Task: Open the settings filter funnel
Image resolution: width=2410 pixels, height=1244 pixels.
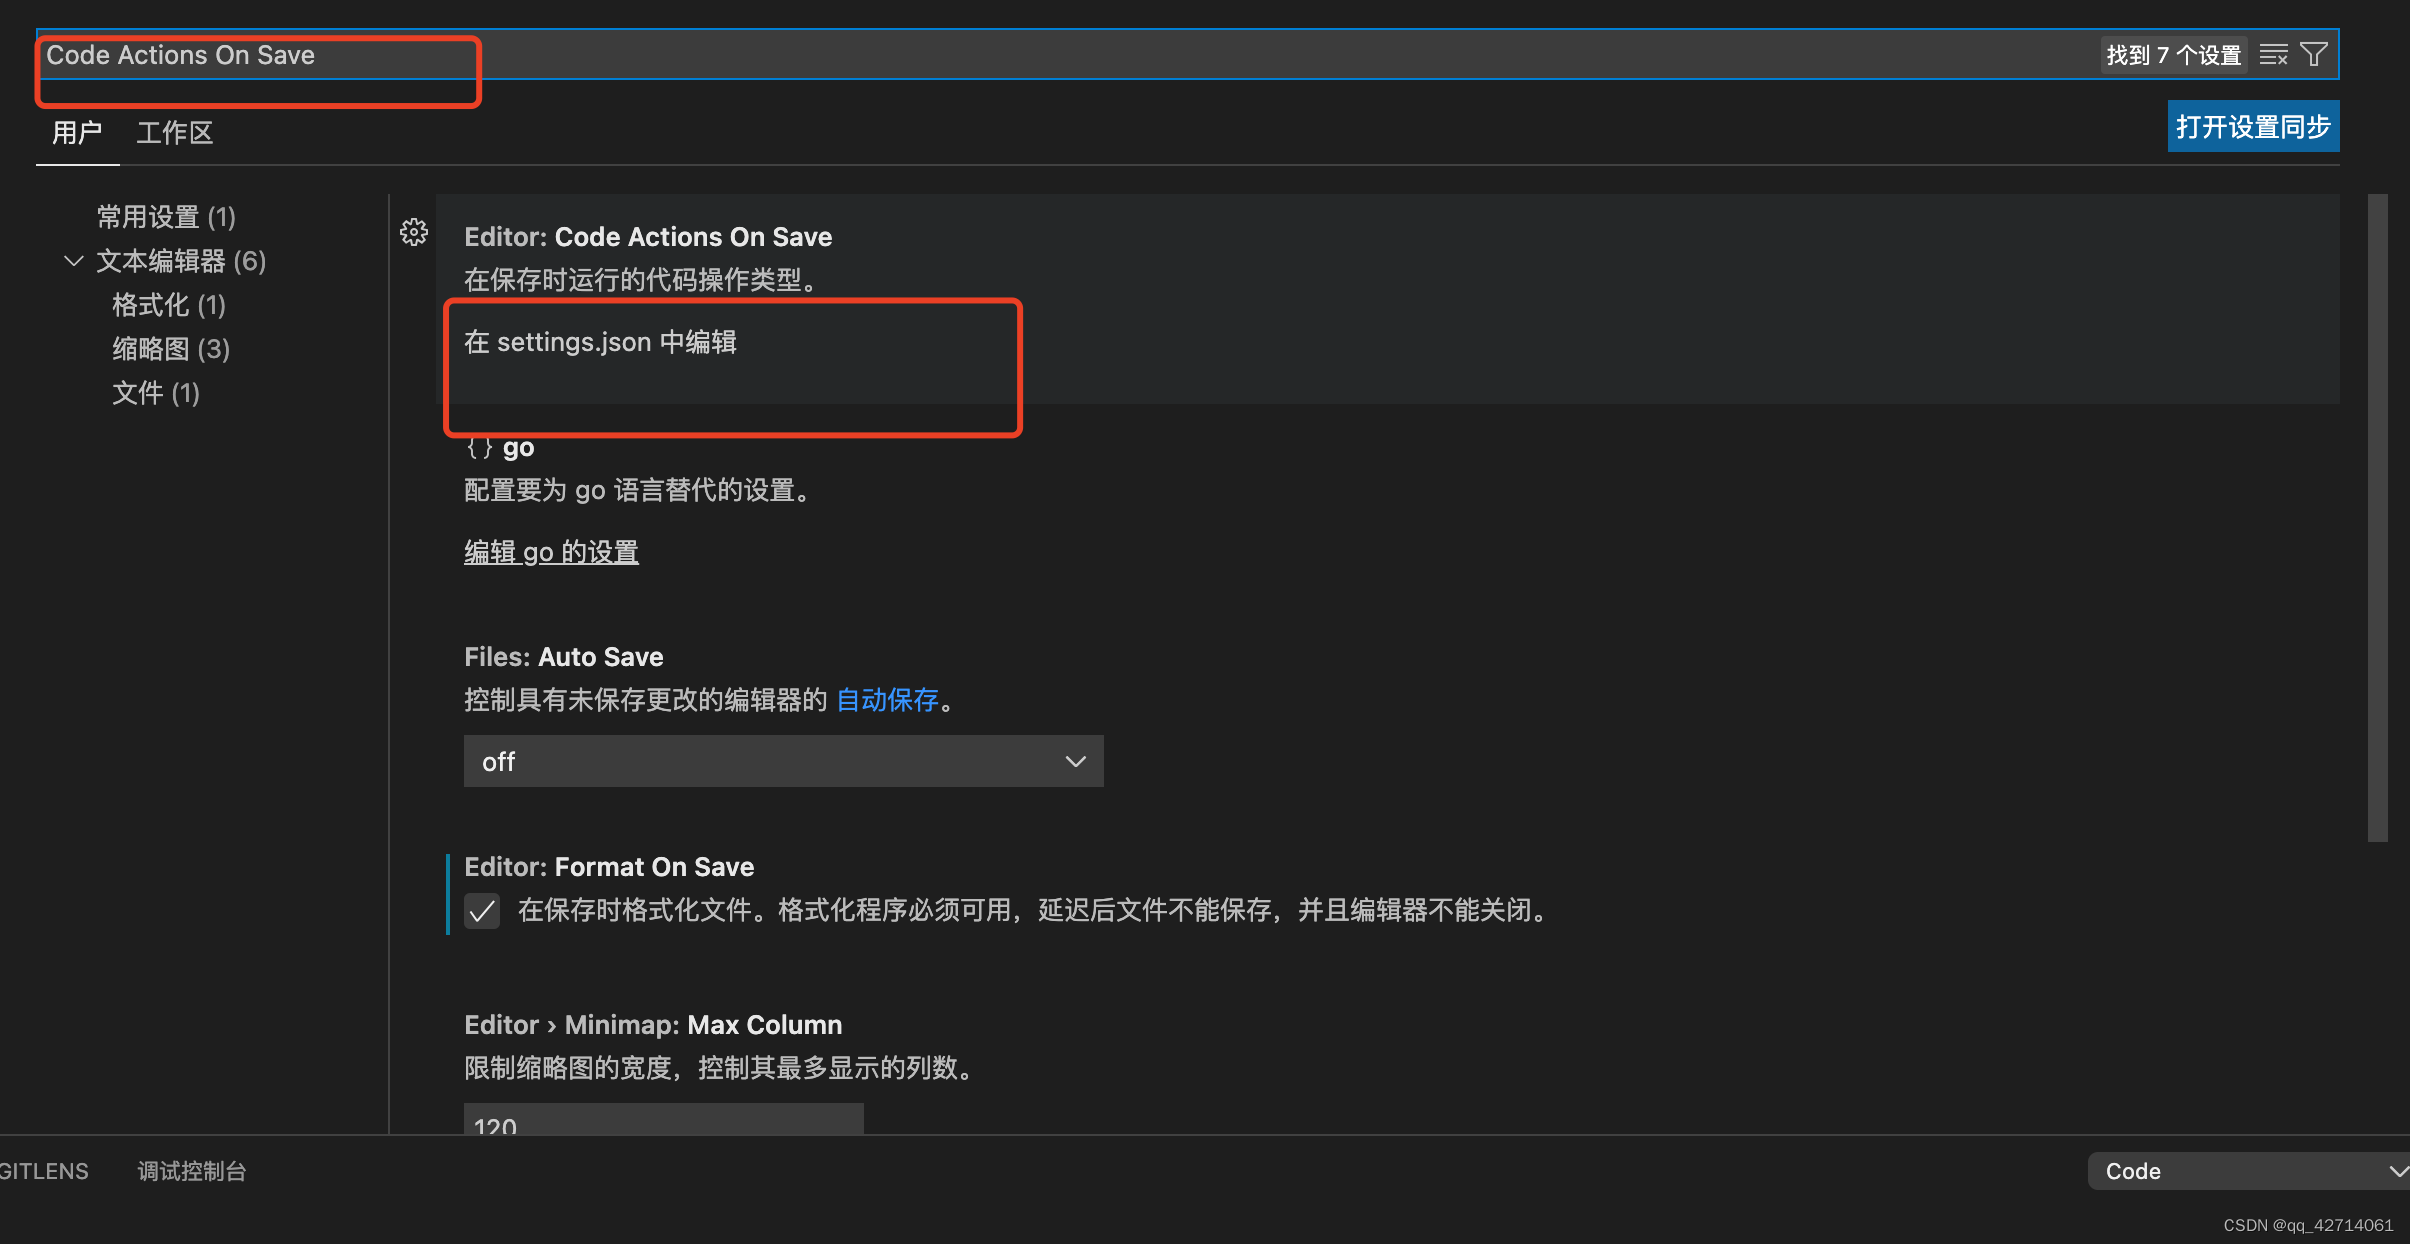Action: tap(2314, 54)
